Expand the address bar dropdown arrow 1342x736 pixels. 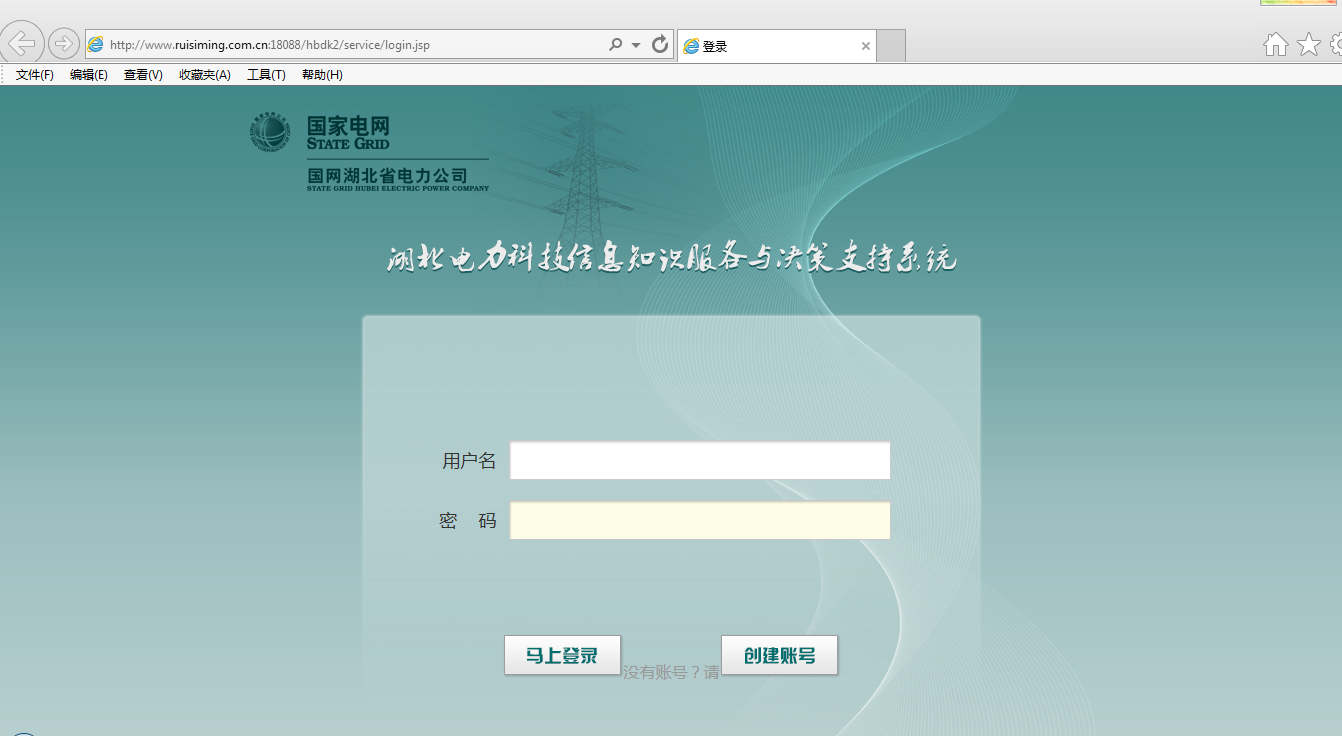coord(636,45)
